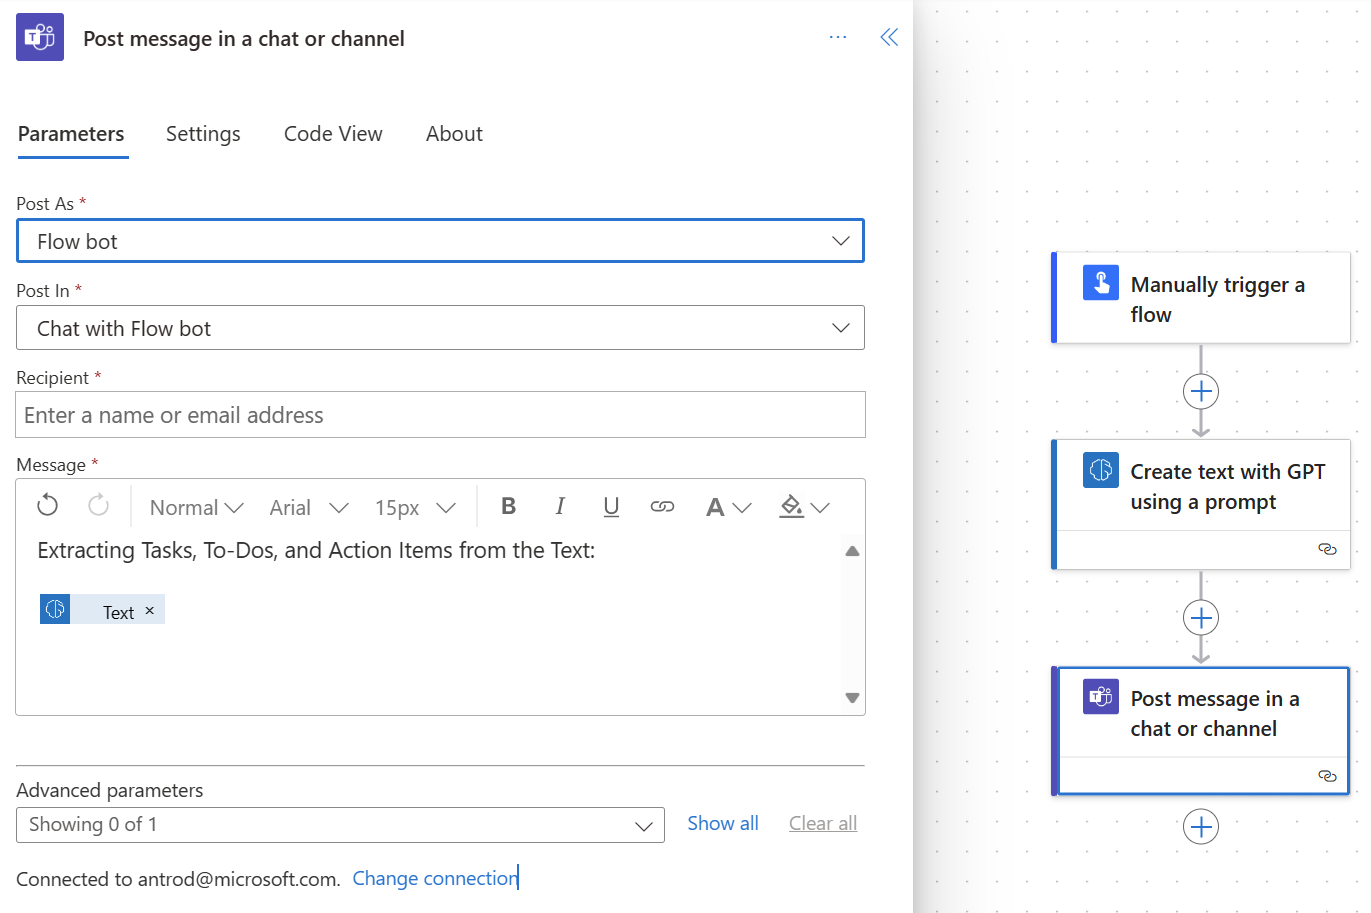
Task: Toggle bold formatting
Action: [x=508, y=506]
